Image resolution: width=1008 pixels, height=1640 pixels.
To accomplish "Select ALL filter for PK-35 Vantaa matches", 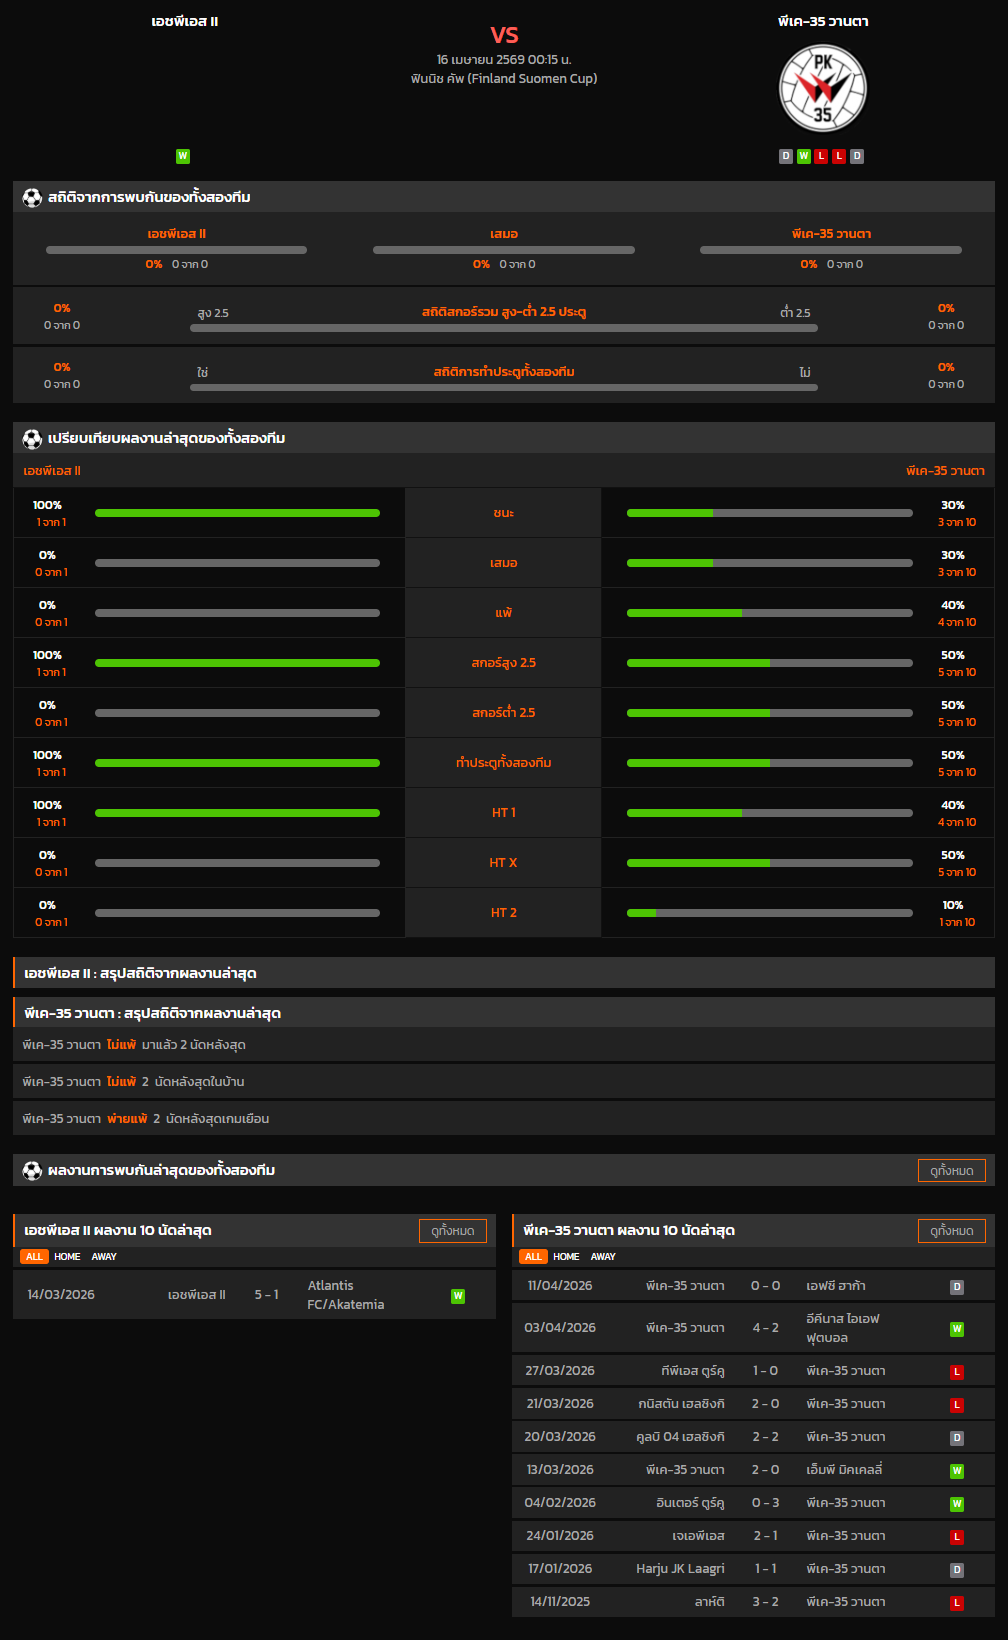I will point(533,1257).
